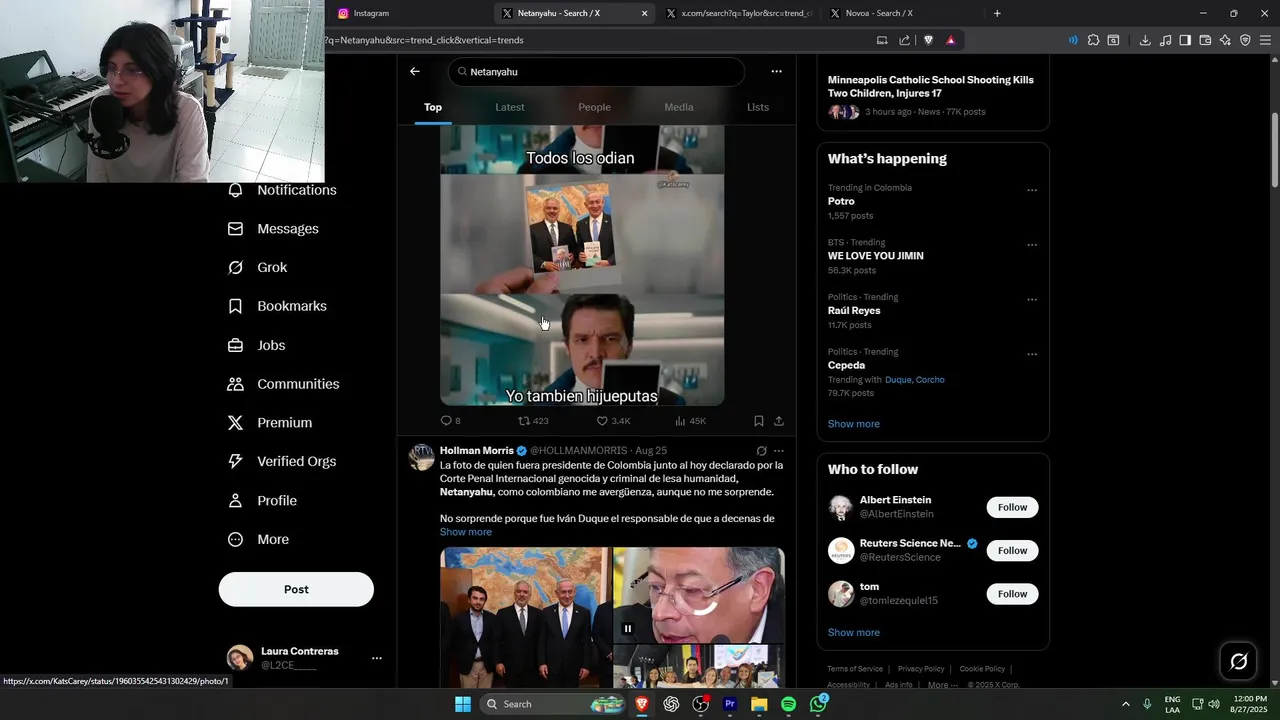Open options dots for Cepeda trend
The image size is (1280, 720).
[x=1032, y=354]
